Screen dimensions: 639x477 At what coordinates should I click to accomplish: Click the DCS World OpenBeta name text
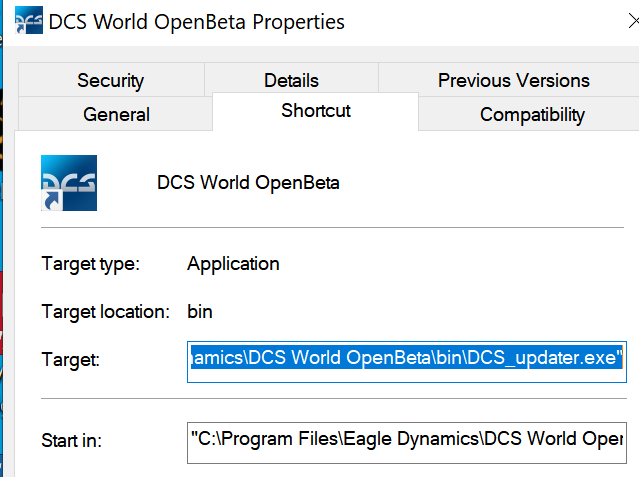[x=248, y=183]
